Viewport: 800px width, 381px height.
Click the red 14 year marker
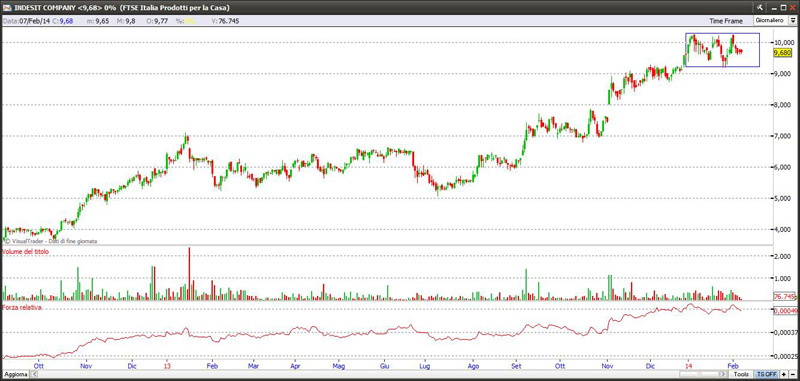(x=689, y=365)
